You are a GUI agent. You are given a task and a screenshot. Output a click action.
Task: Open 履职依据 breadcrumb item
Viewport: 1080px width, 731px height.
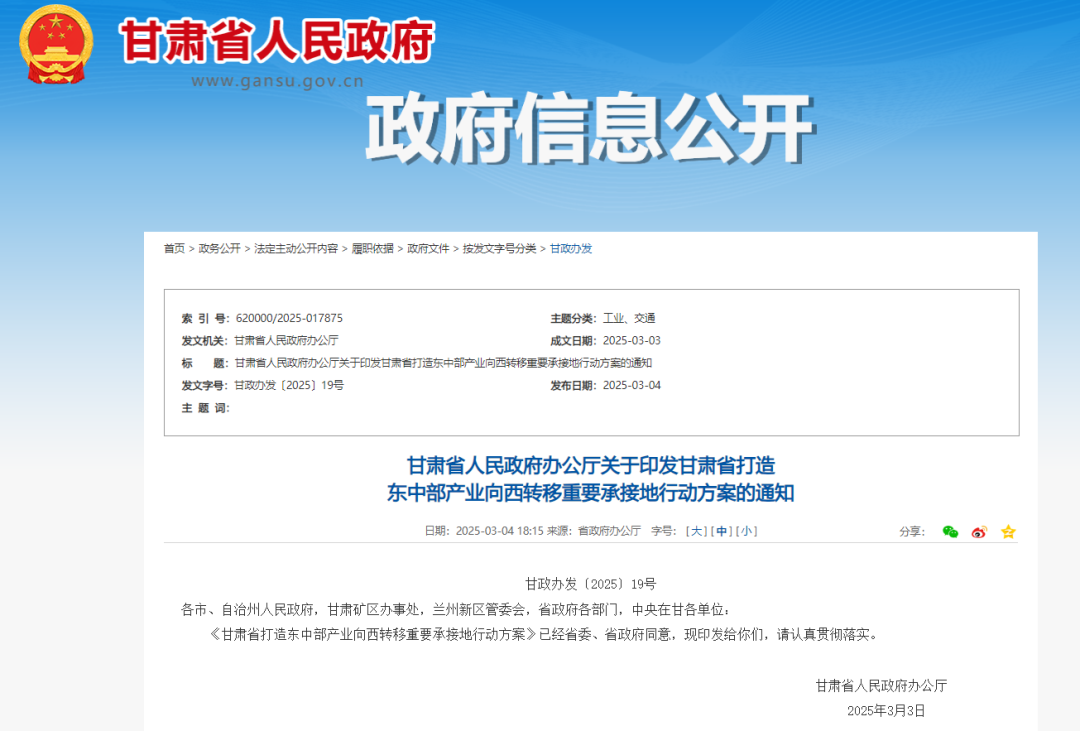coord(372,249)
